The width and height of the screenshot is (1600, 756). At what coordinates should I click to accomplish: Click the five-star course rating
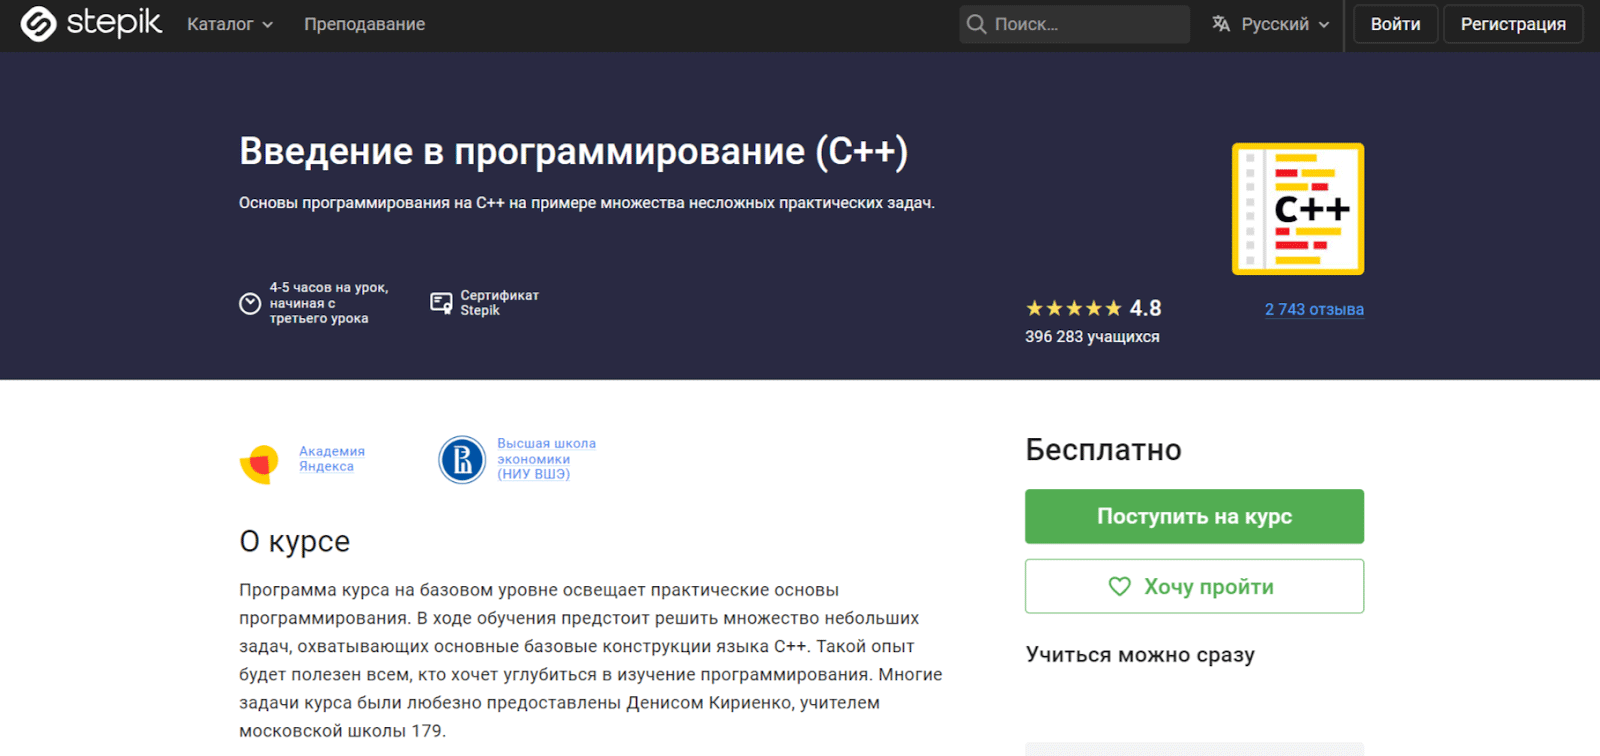point(1073,309)
